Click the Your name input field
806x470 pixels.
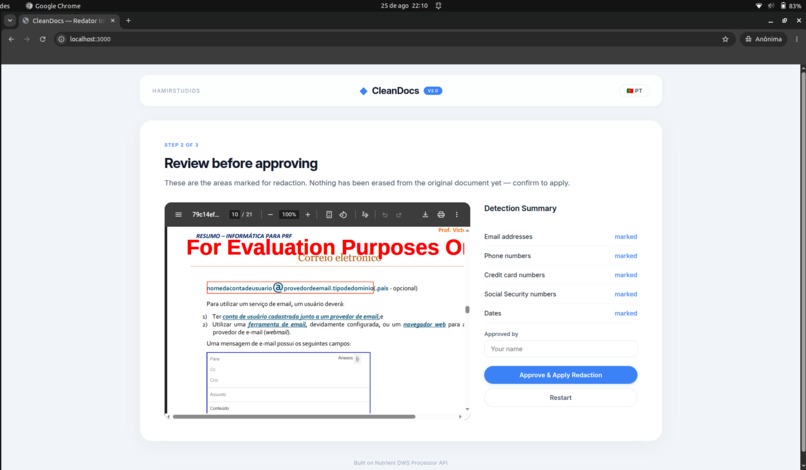[x=560, y=349]
